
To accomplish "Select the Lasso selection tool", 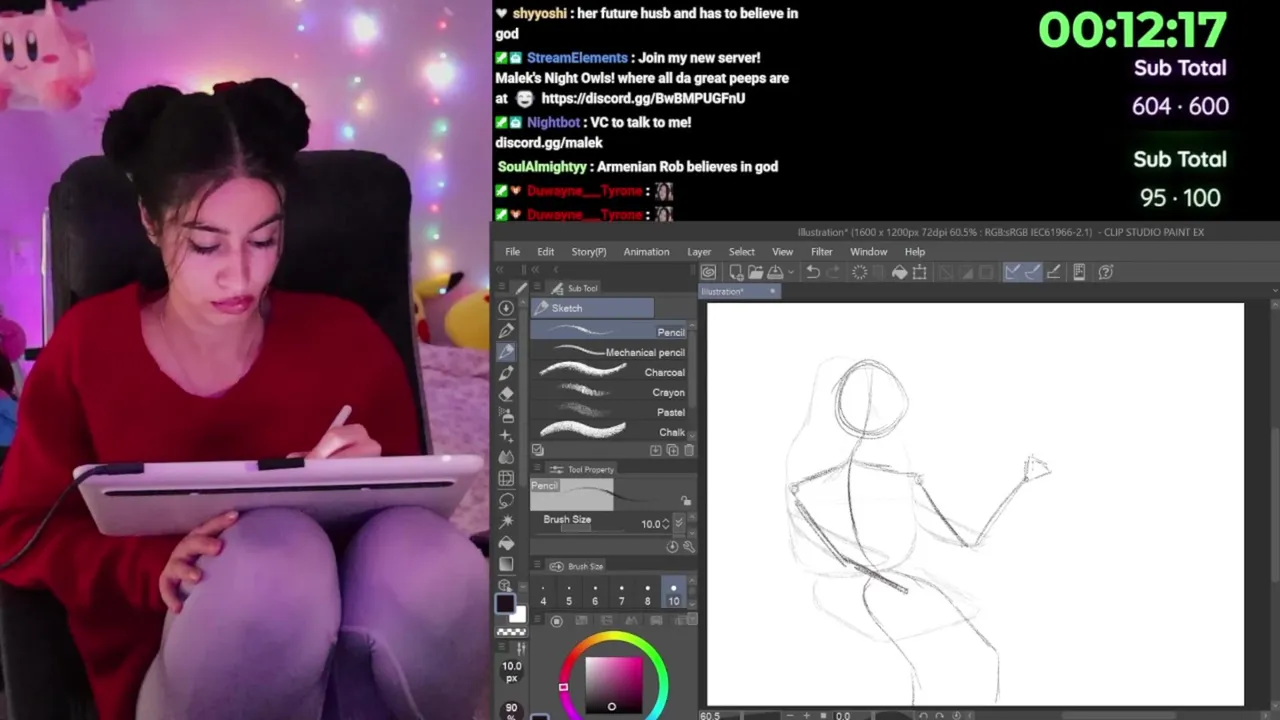I will pos(506,500).
